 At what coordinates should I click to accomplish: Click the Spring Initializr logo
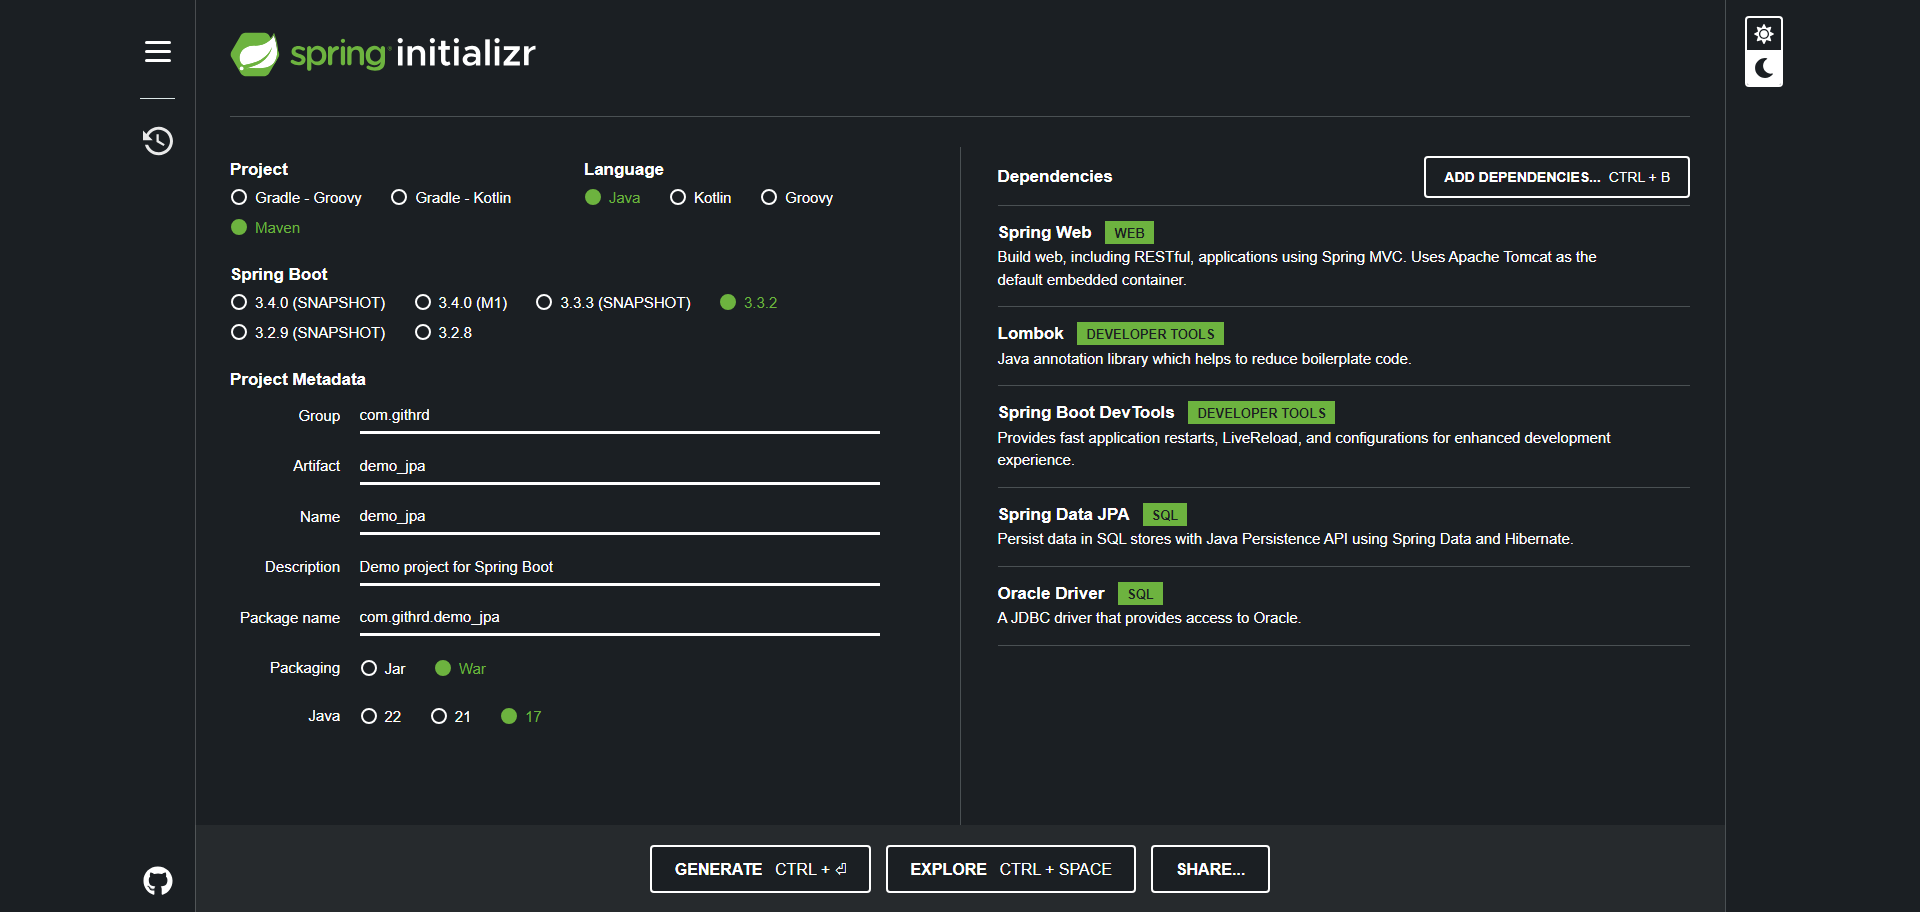pyautogui.click(x=383, y=53)
